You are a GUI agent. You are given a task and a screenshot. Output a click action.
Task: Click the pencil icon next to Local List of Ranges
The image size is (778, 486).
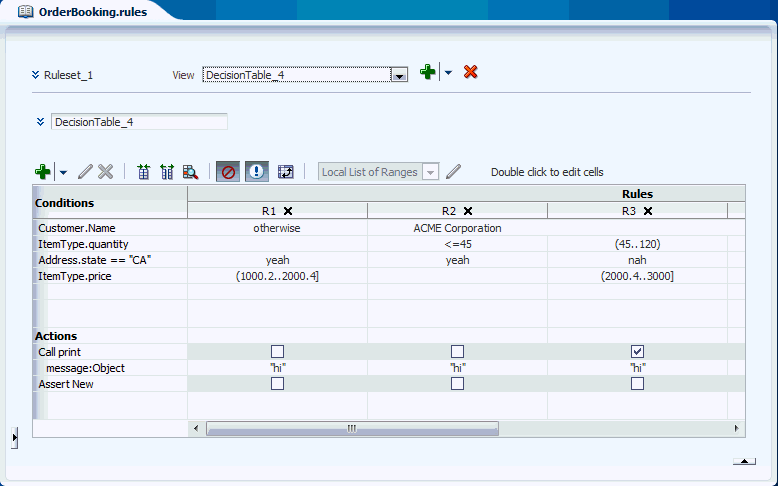[453, 172]
